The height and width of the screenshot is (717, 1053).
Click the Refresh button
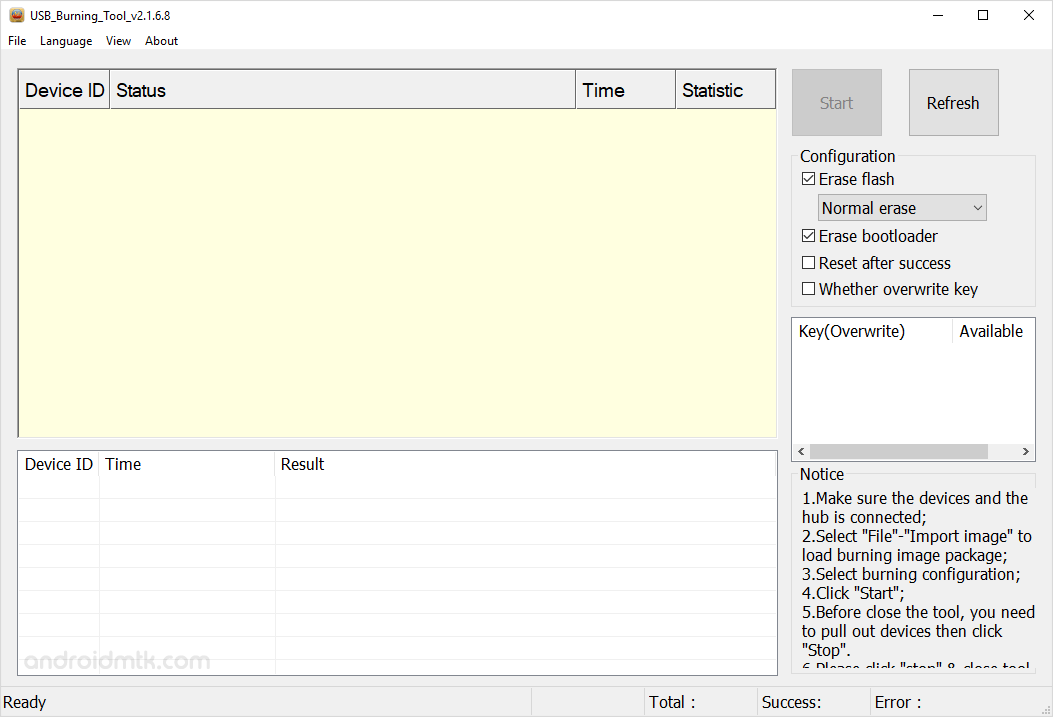952,102
